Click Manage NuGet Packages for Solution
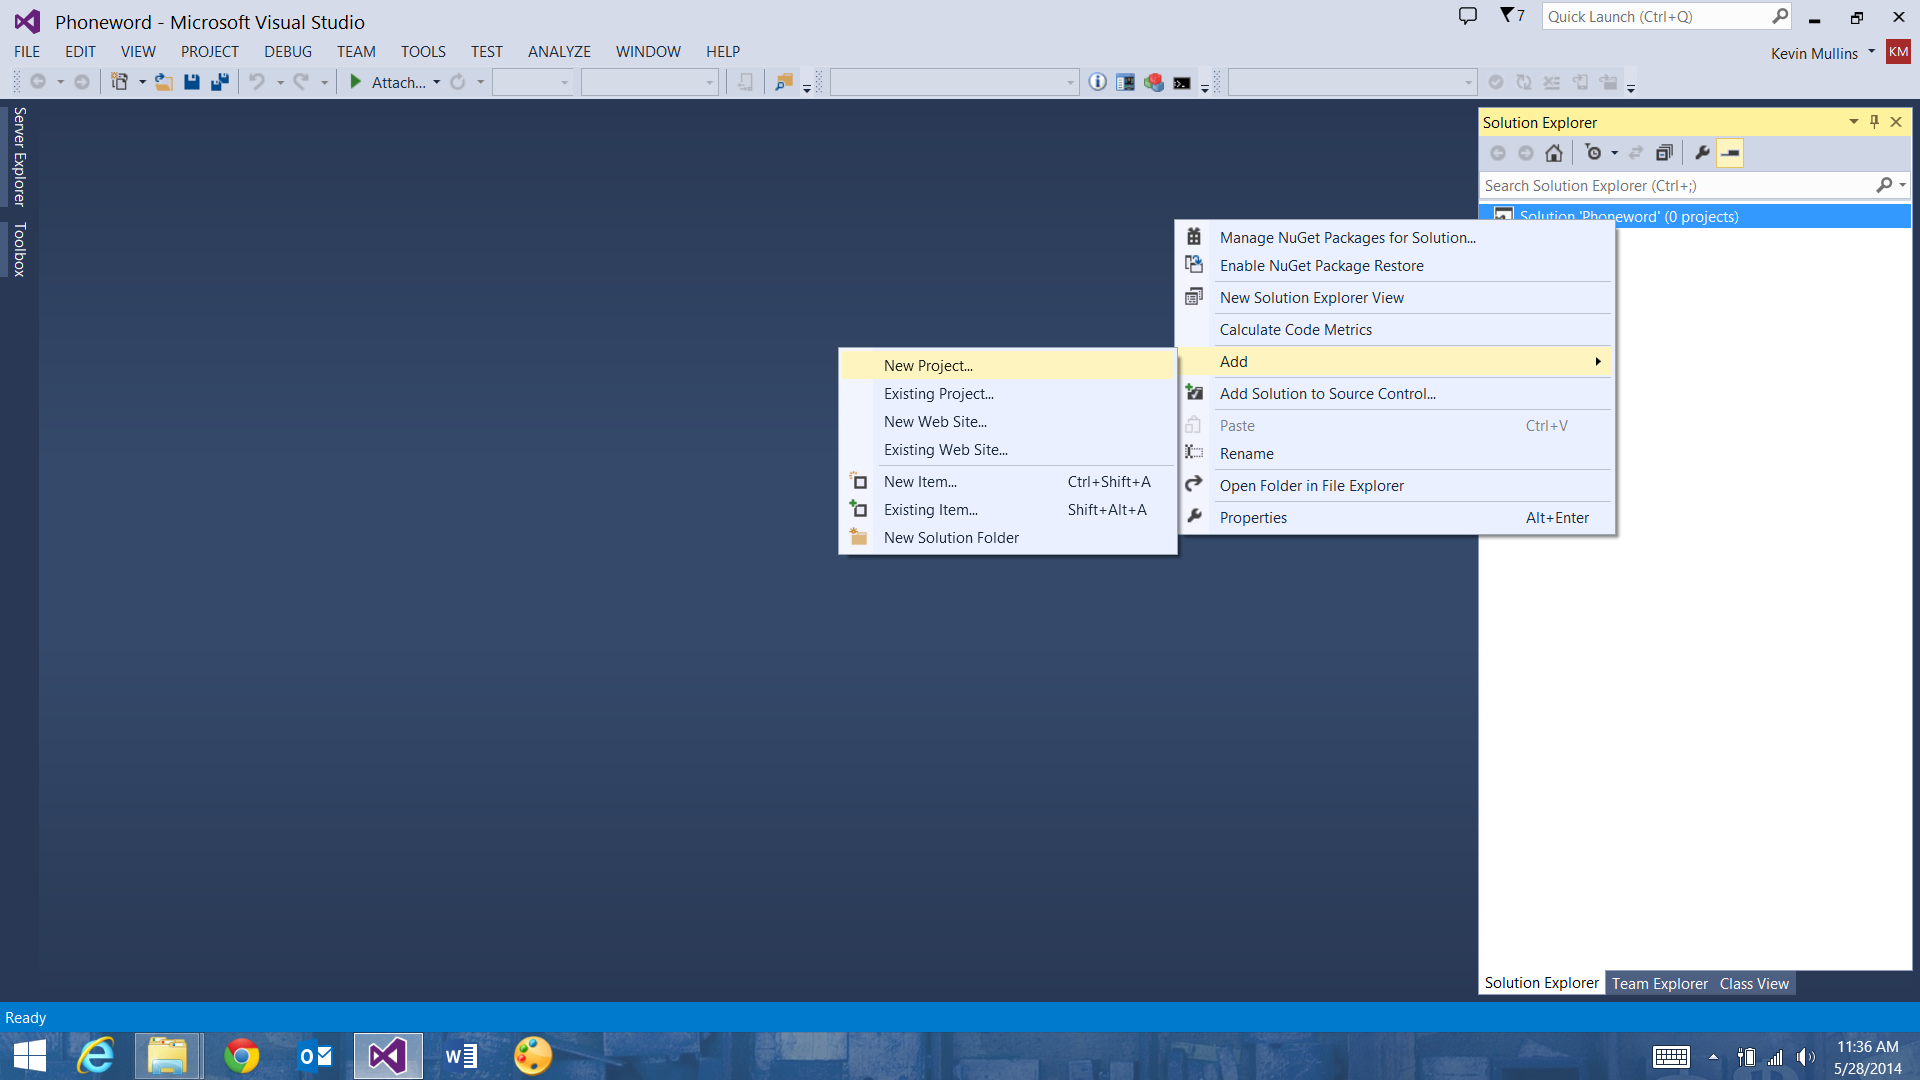 tap(1347, 238)
